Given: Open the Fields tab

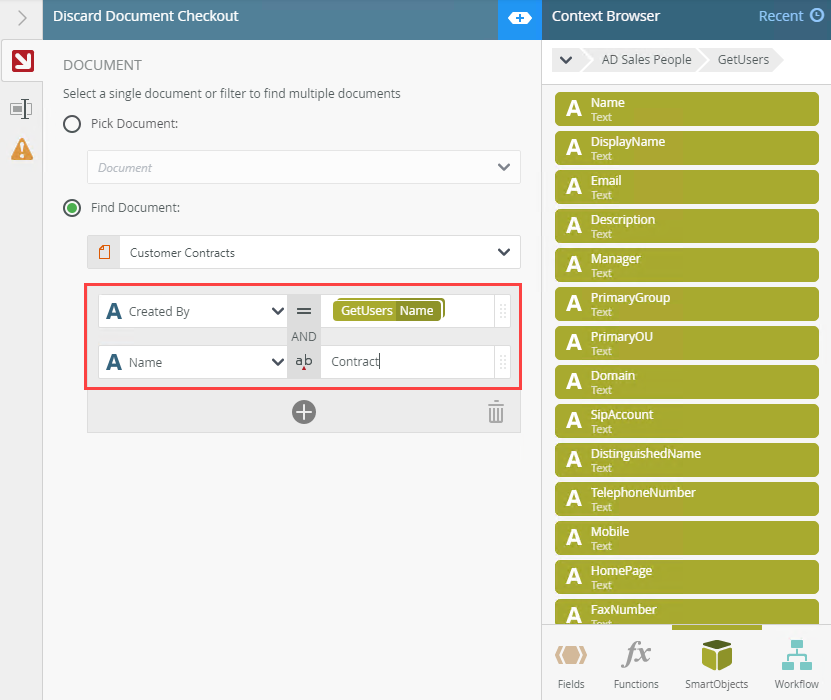Looking at the screenshot, I should (571, 664).
